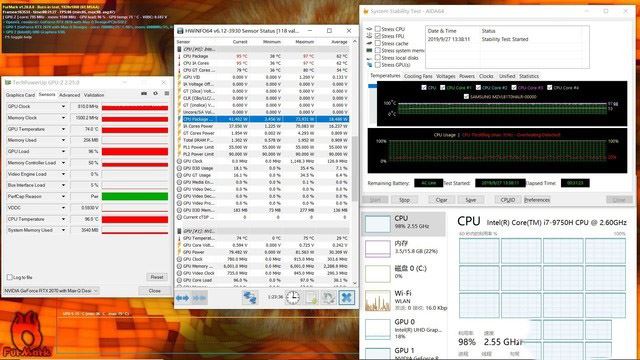The image size is (640, 360).
Task: Open CPU Temperature dropdown in GPU-Z
Action: coord(63,219)
